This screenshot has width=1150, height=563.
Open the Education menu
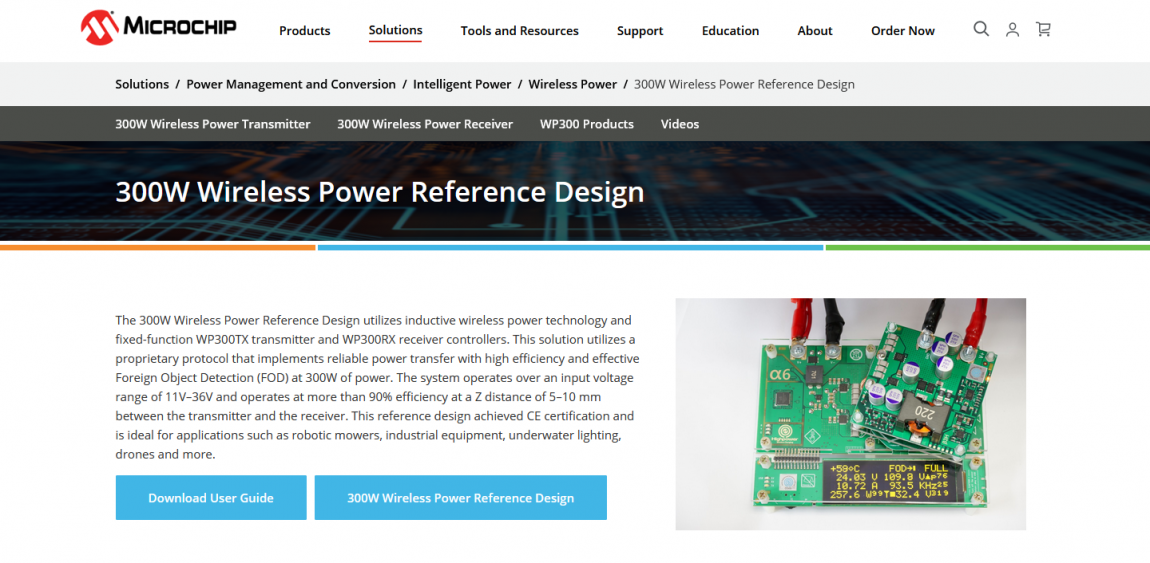click(730, 31)
